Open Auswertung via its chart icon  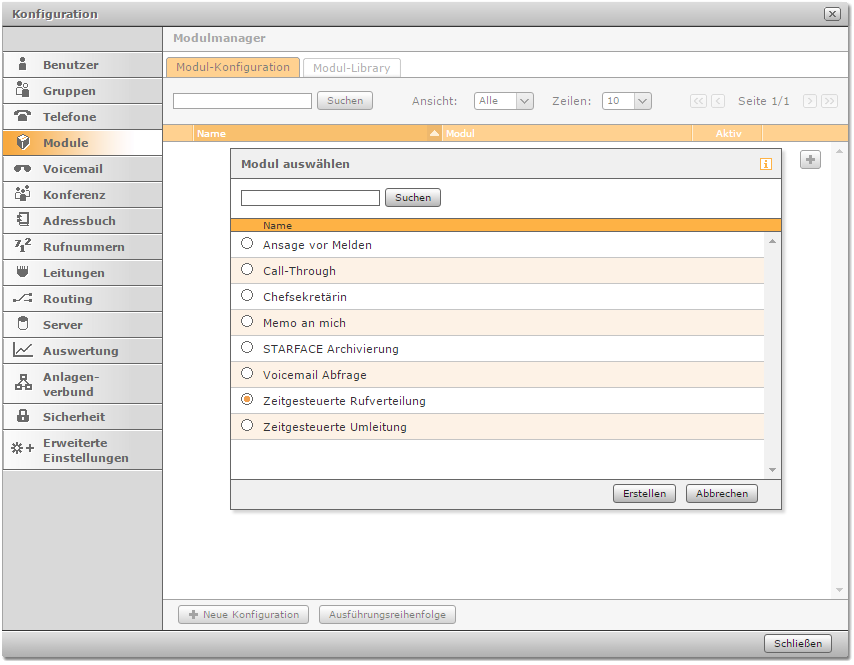tap(22, 351)
